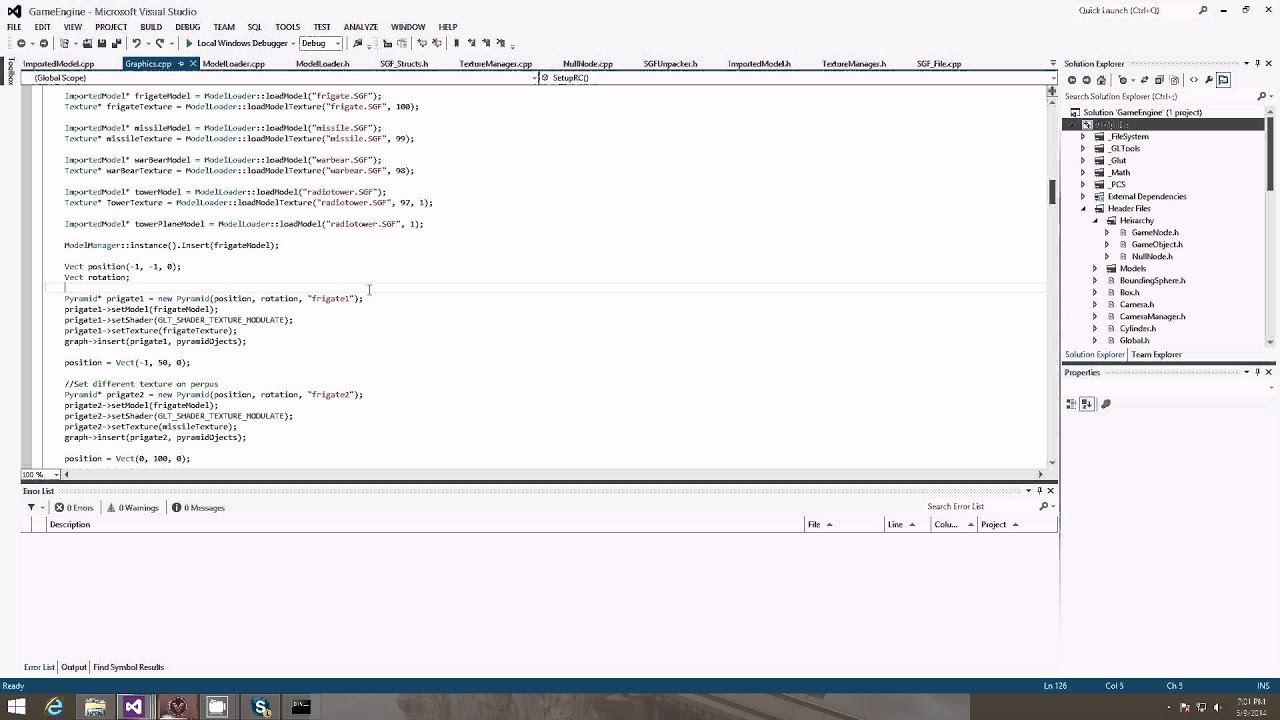
Task: Open the BUILD menu
Action: (151, 27)
